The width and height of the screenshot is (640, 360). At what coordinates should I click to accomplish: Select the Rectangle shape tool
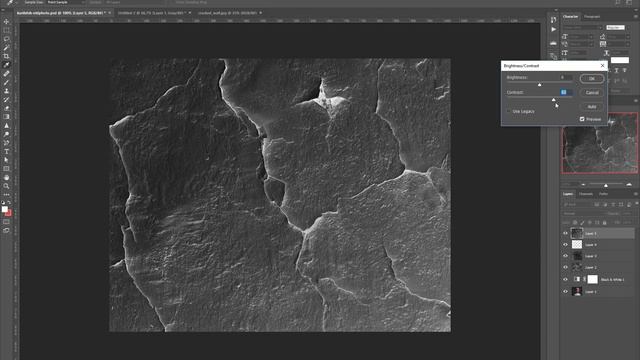pos(6,169)
